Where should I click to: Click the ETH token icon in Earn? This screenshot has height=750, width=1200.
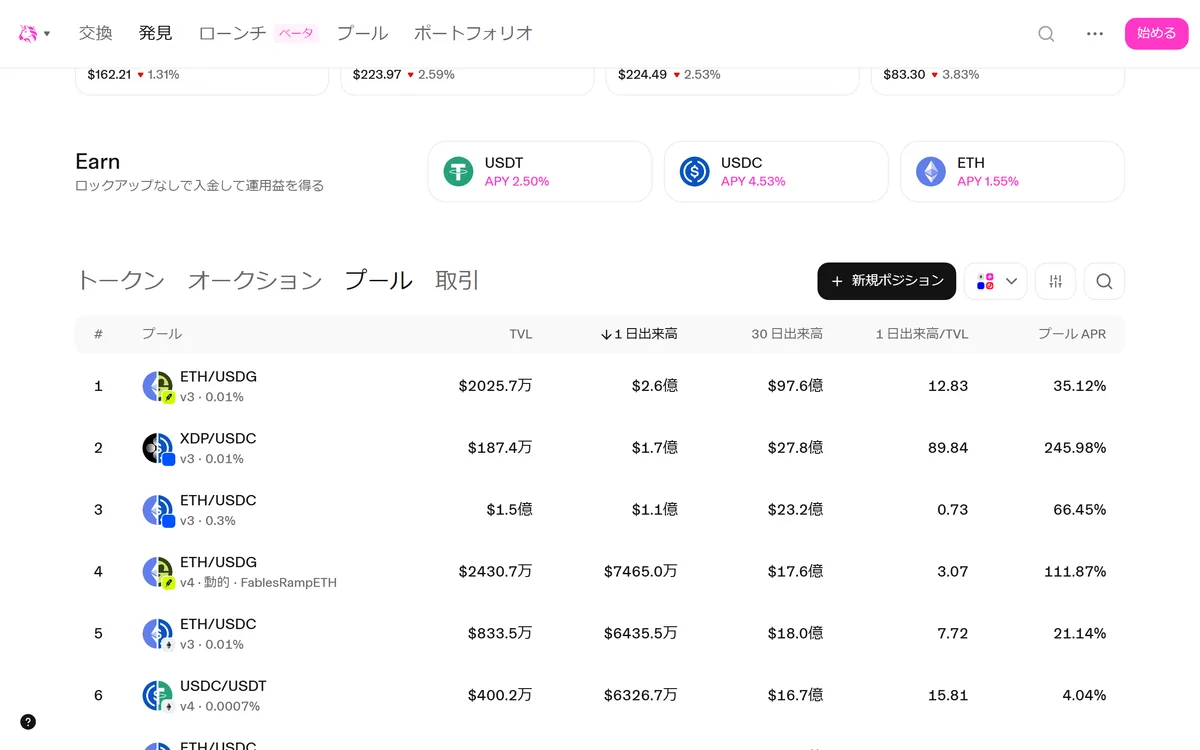pyautogui.click(x=931, y=172)
